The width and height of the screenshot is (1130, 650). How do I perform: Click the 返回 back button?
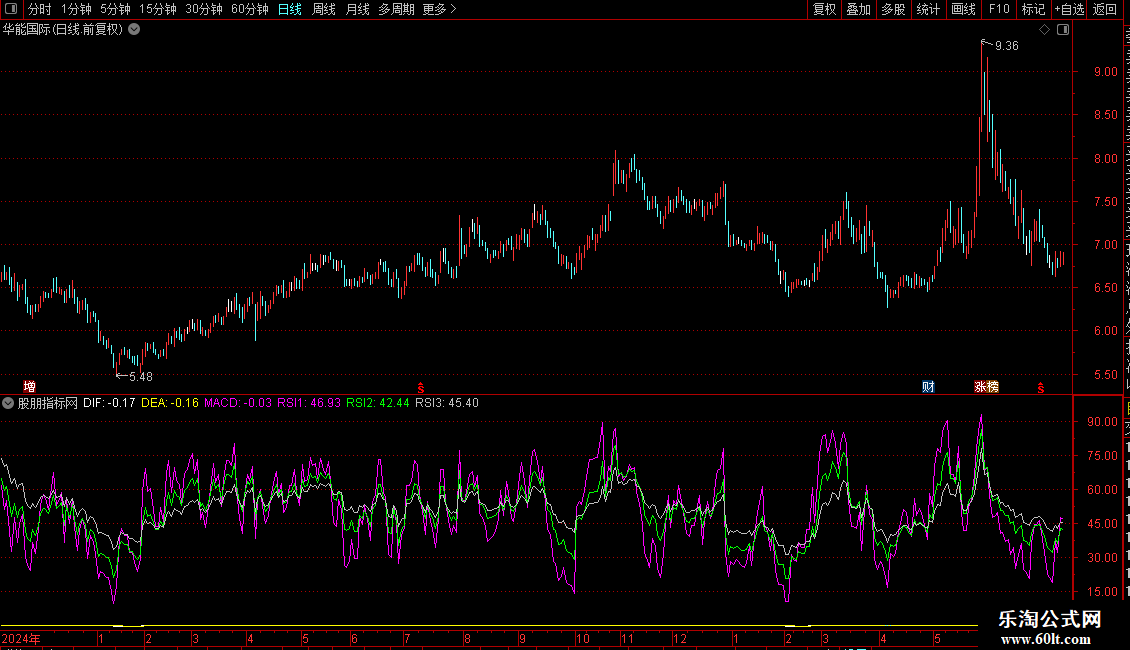[1105, 9]
